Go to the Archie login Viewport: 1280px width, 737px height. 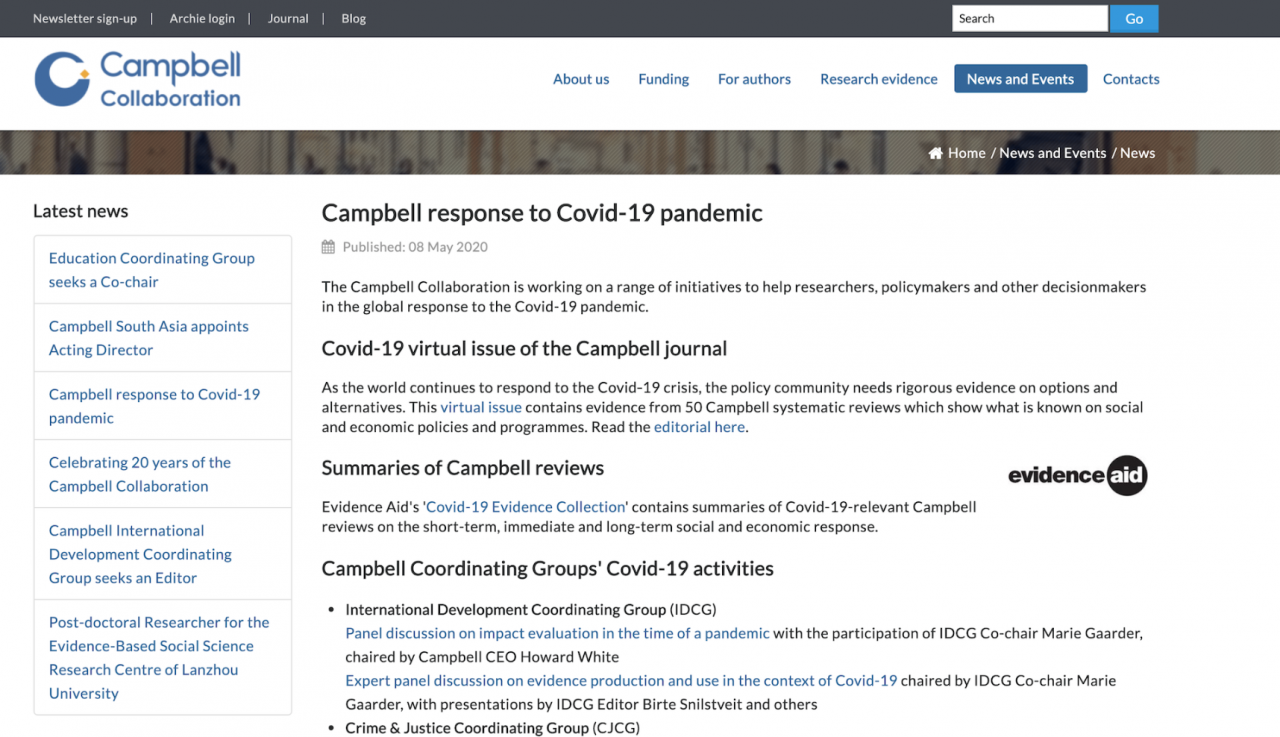202,18
